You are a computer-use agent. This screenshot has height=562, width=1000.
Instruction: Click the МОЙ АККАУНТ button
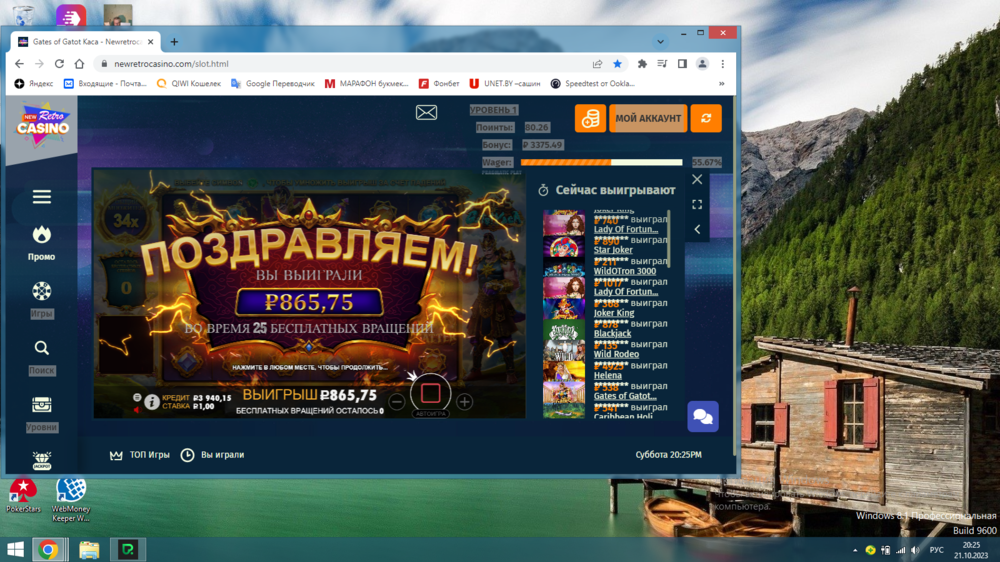click(648, 118)
